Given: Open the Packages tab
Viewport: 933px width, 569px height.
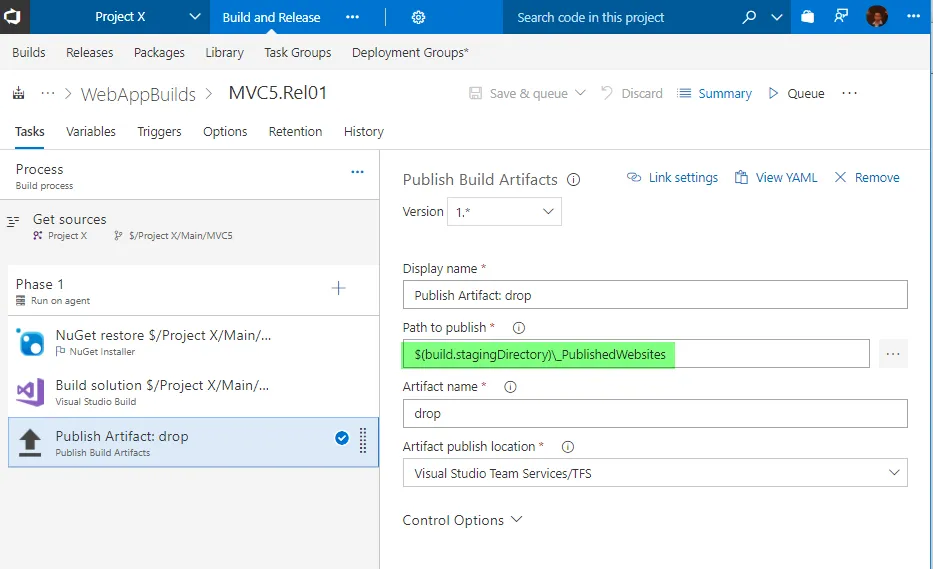Looking at the screenshot, I should pyautogui.click(x=159, y=52).
